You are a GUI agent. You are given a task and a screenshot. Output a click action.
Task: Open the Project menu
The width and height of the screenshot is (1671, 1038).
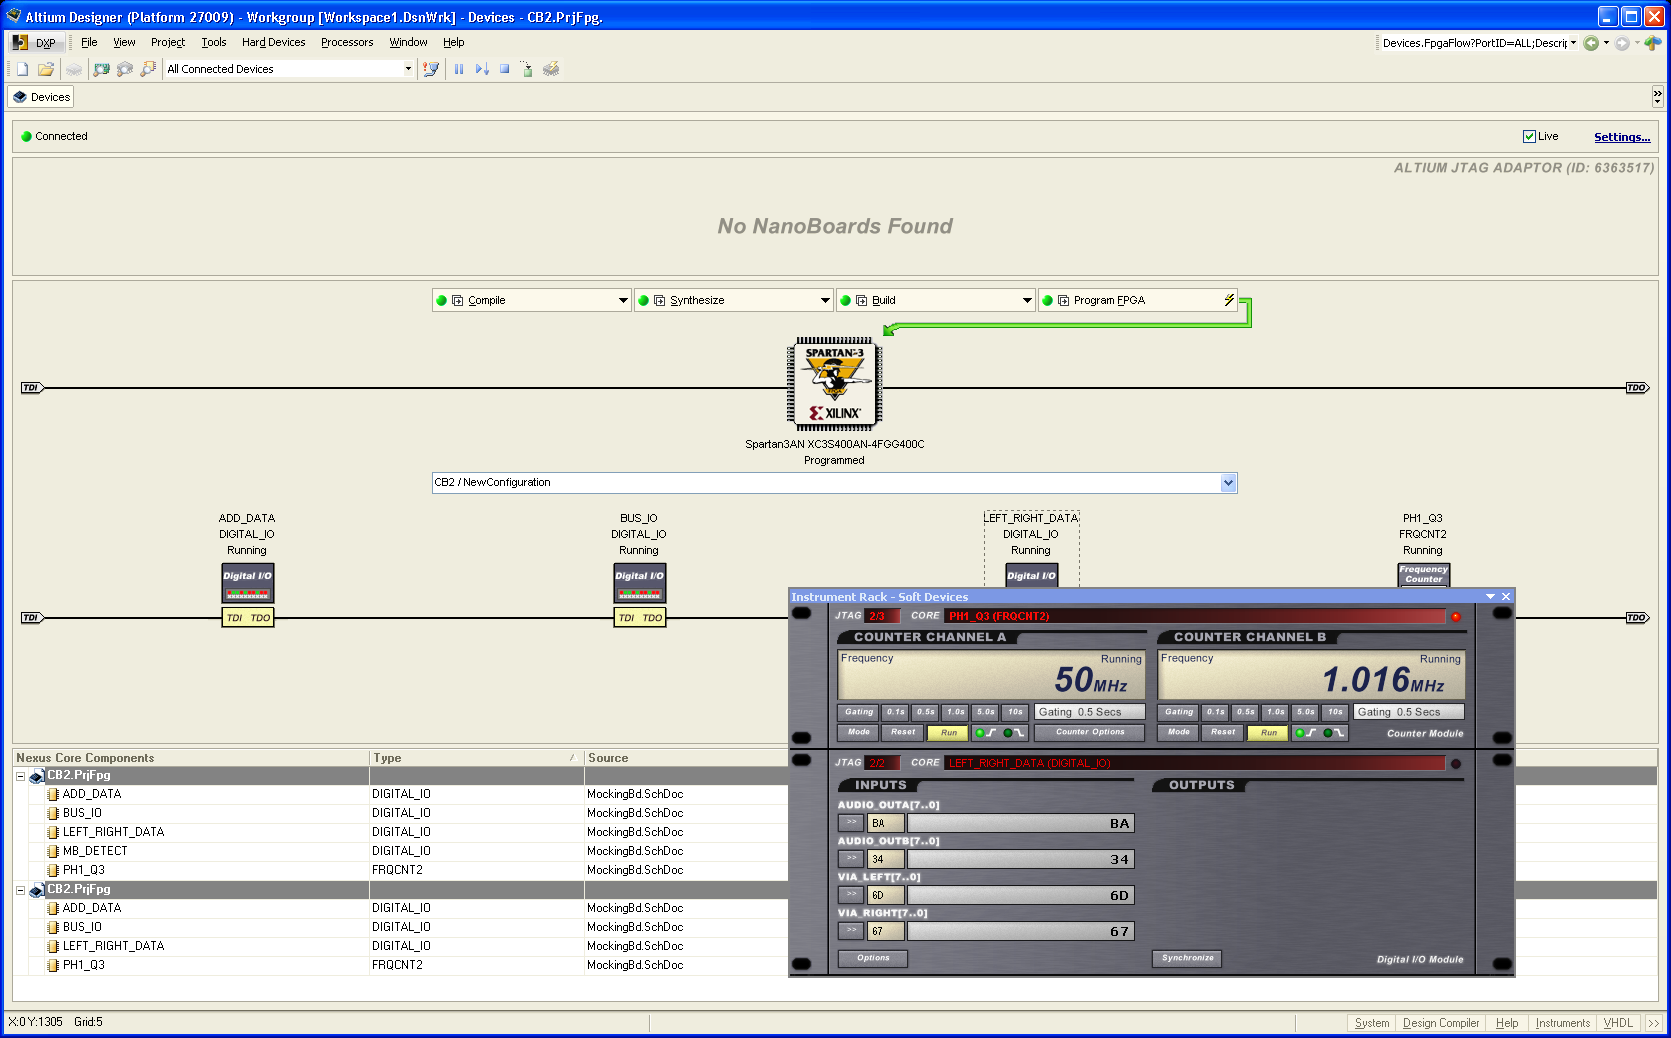pos(168,42)
